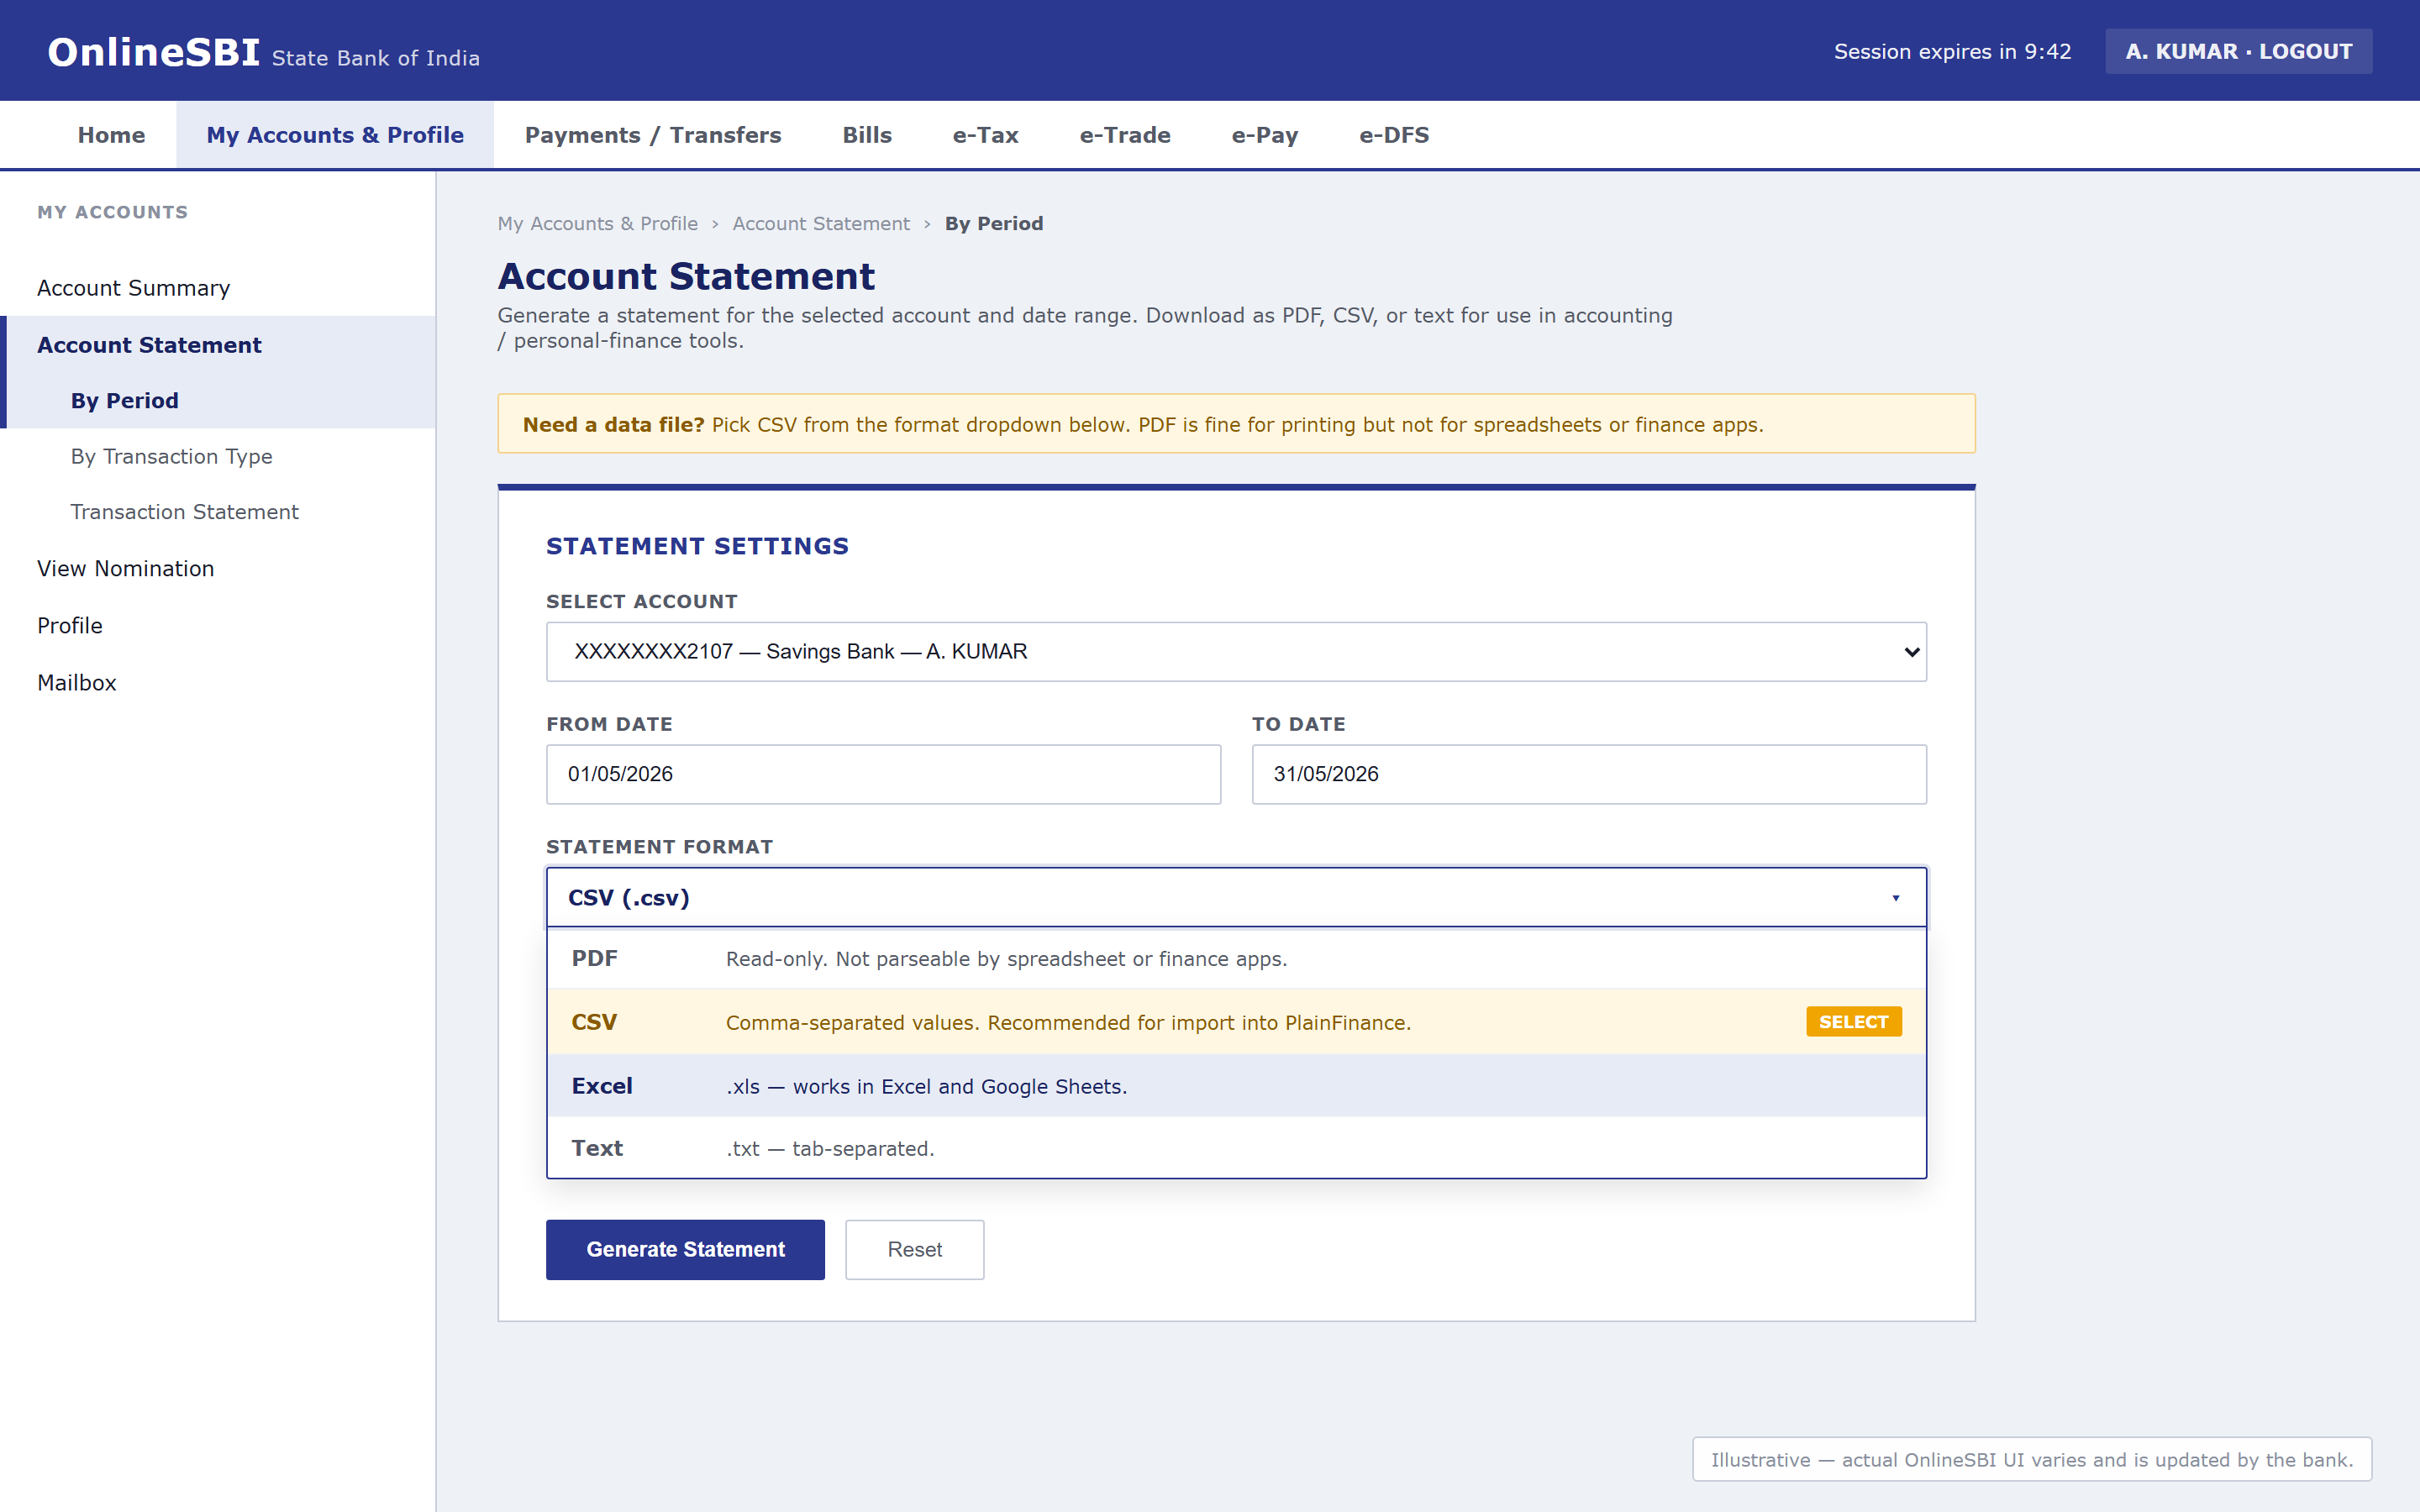Click the 'By Period' breadcrumb text

click(x=993, y=224)
